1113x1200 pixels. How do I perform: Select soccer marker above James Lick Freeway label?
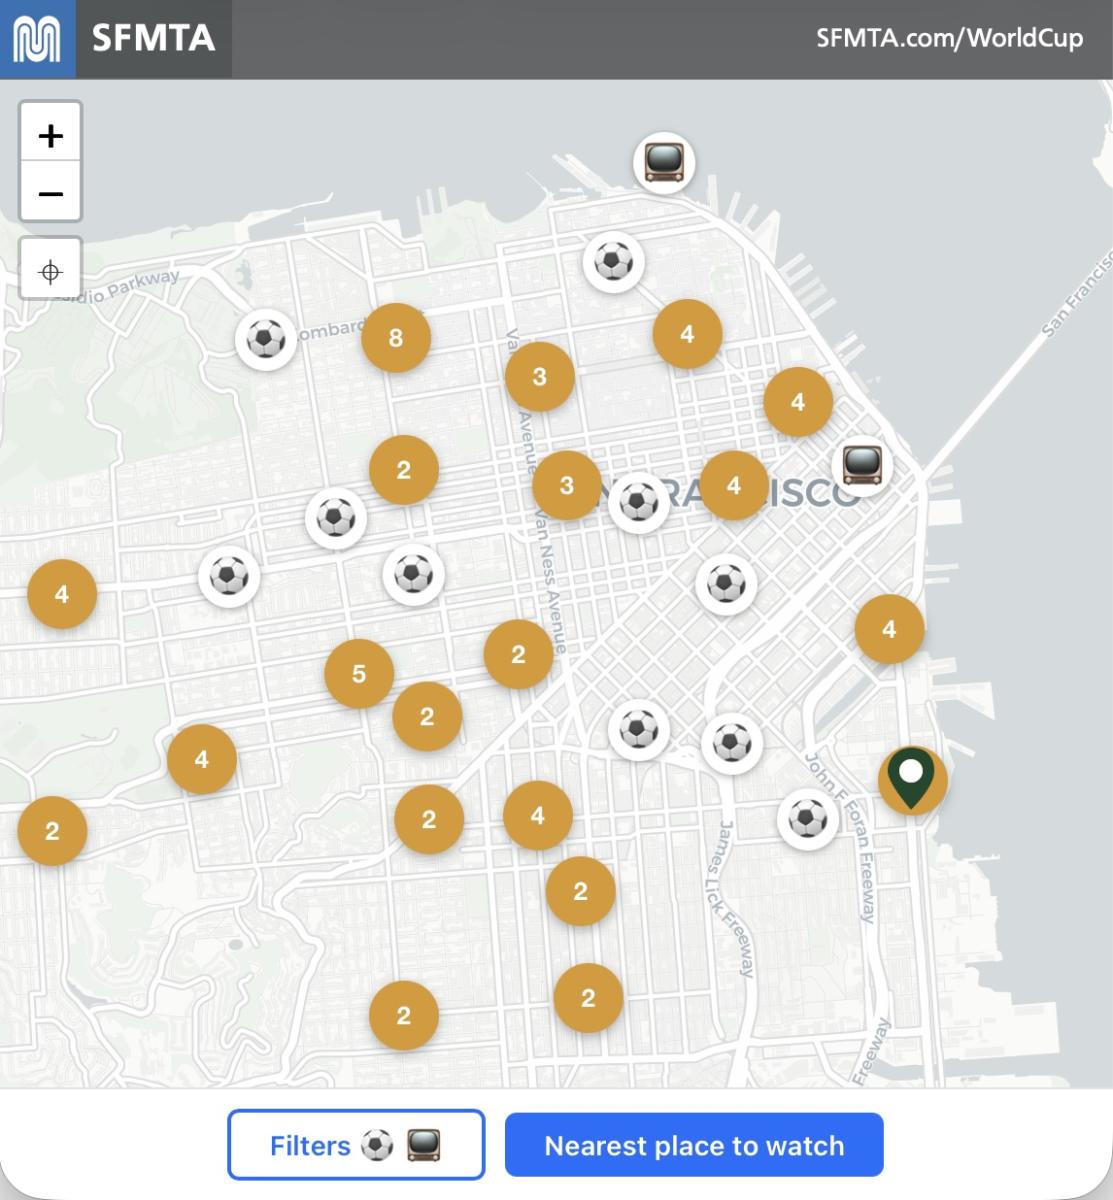(732, 743)
